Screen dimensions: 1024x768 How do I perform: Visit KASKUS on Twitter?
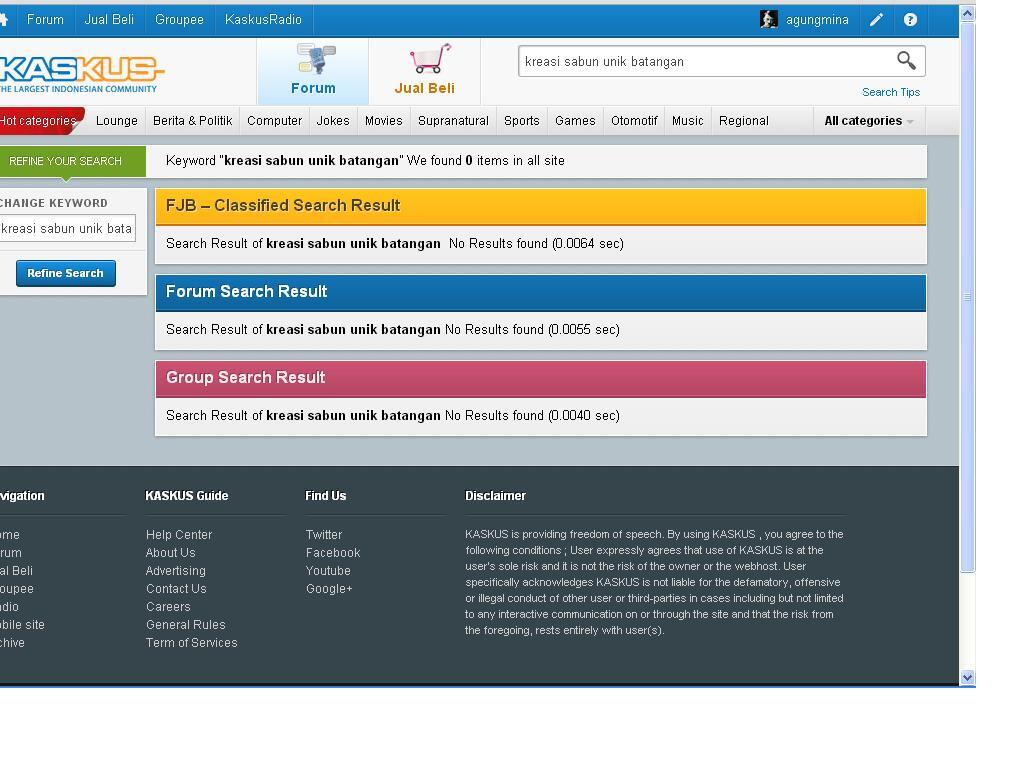pos(324,534)
